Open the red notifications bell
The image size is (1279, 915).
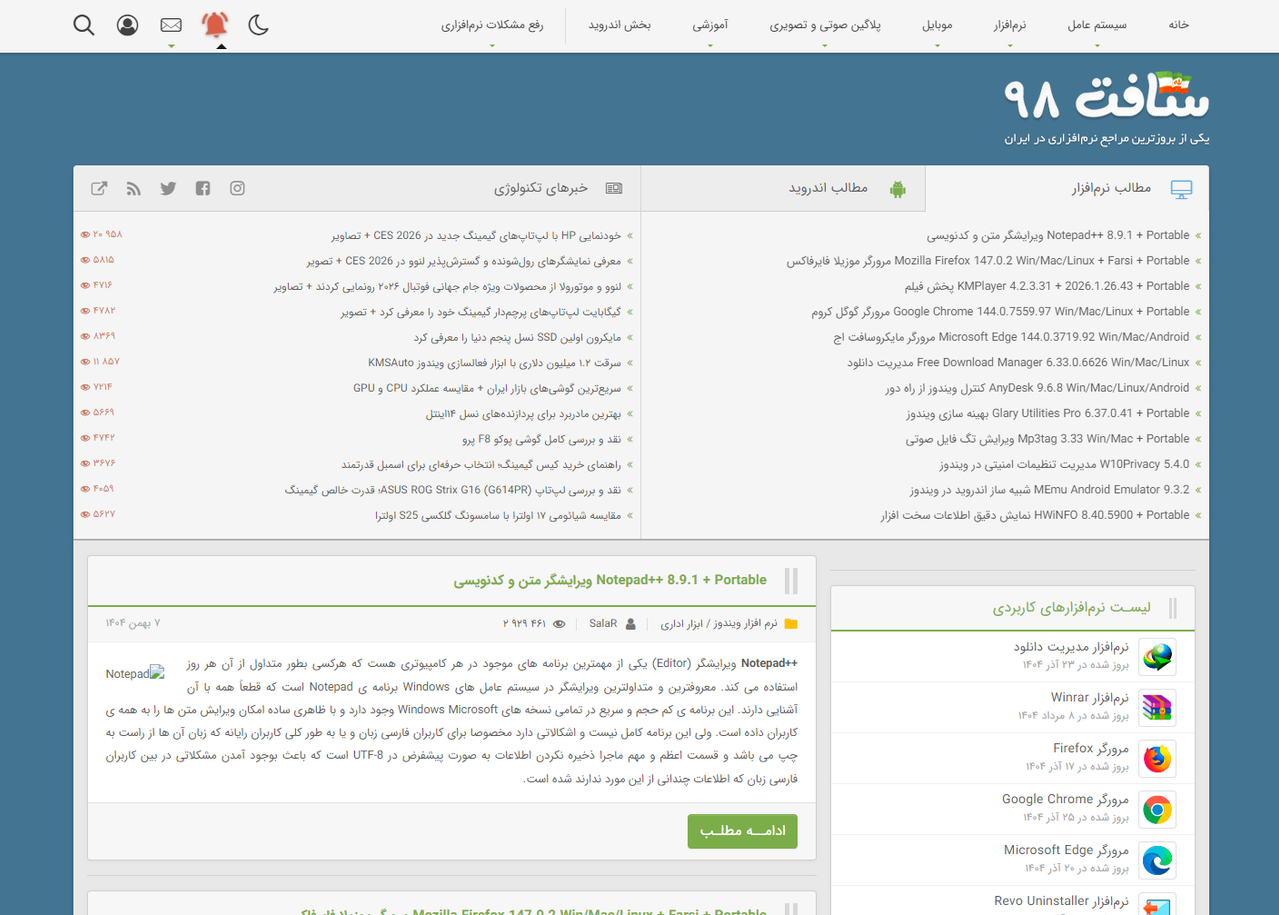click(x=215, y=25)
